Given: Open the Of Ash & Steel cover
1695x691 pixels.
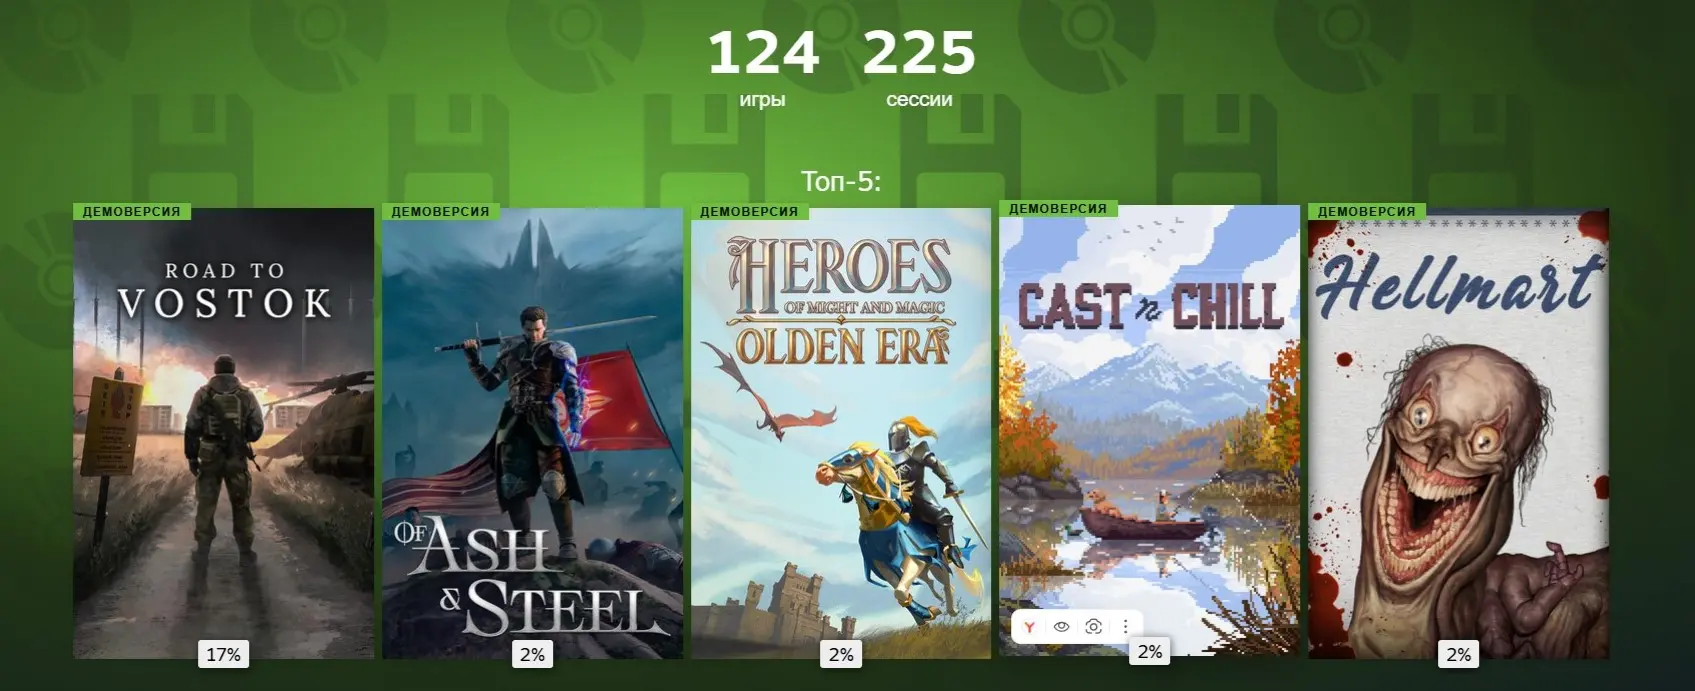Looking at the screenshot, I should [532, 433].
